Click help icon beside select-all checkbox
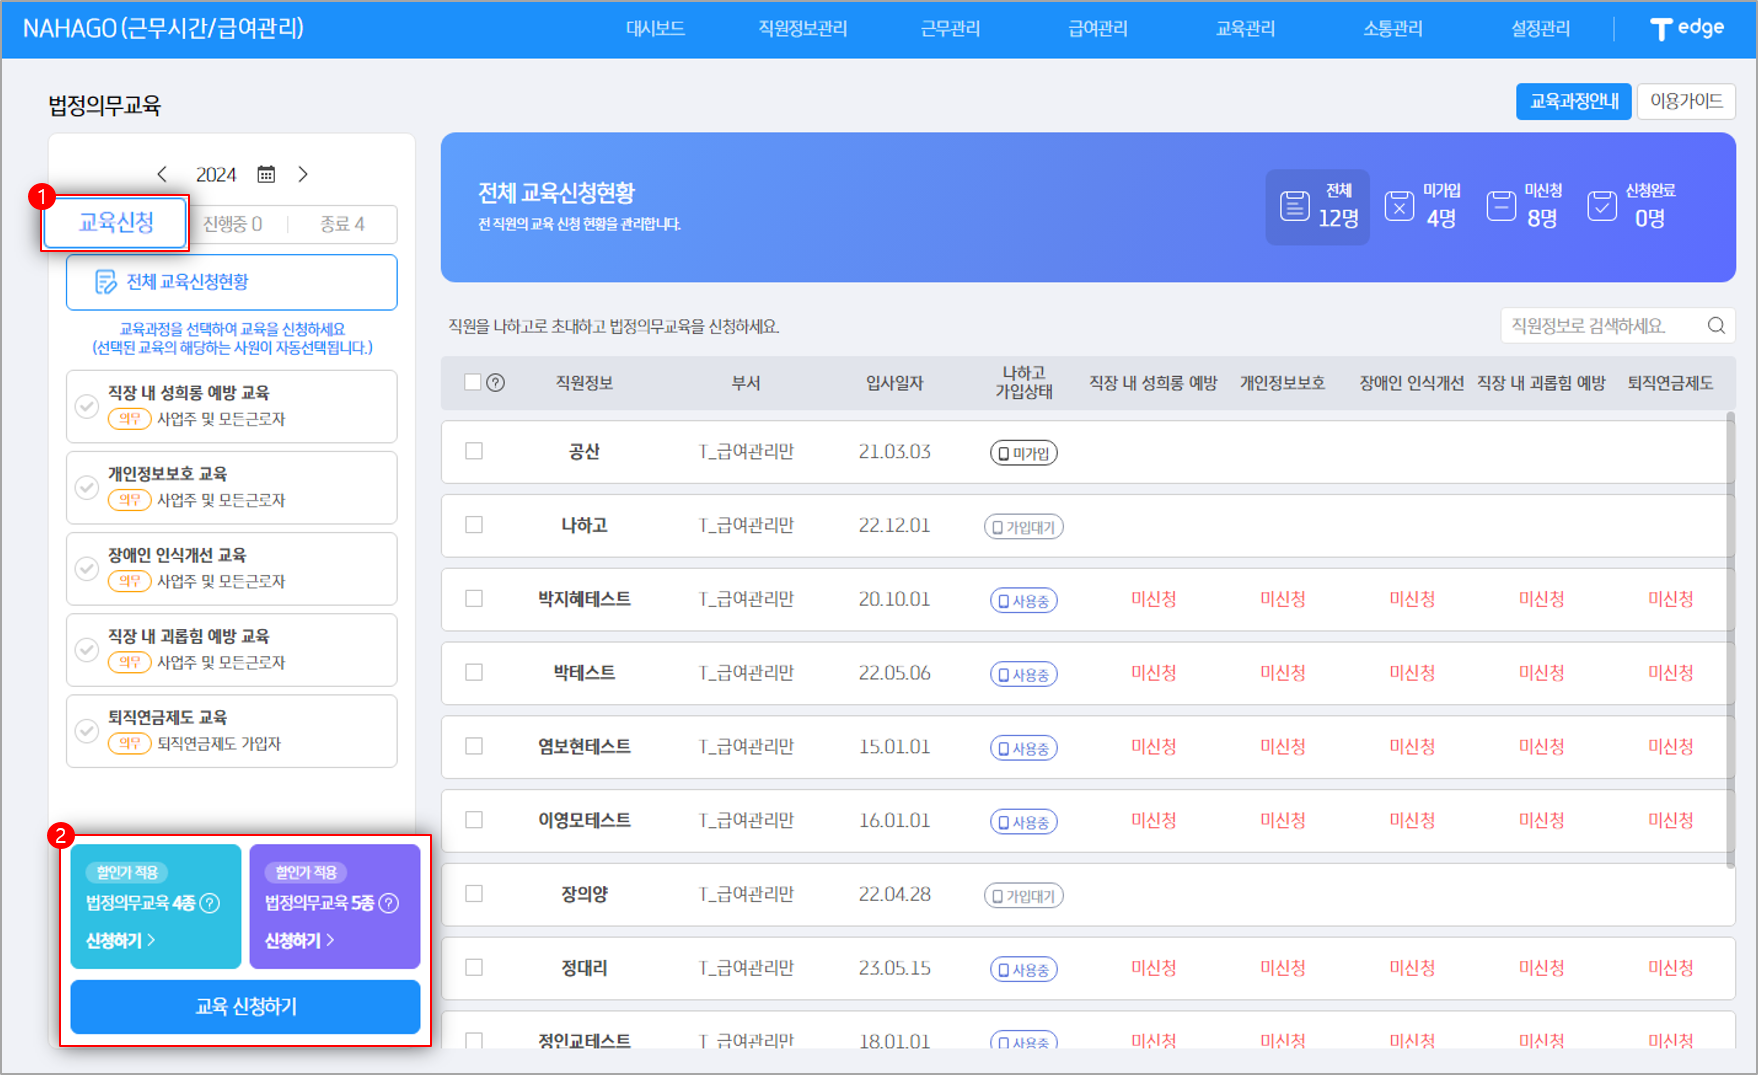Image resolution: width=1758 pixels, height=1079 pixels. click(496, 383)
